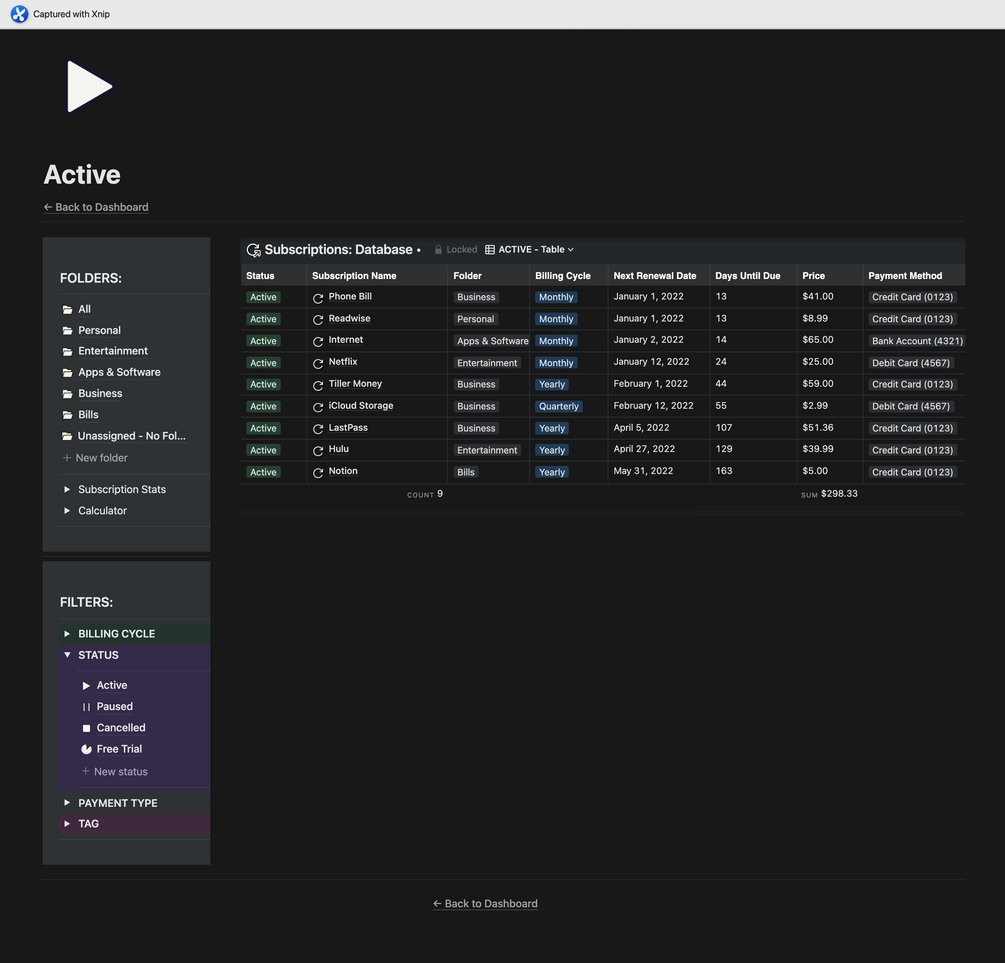Open the Netflix subscription entry
Viewport: 1005px width, 963px height.
(343, 362)
